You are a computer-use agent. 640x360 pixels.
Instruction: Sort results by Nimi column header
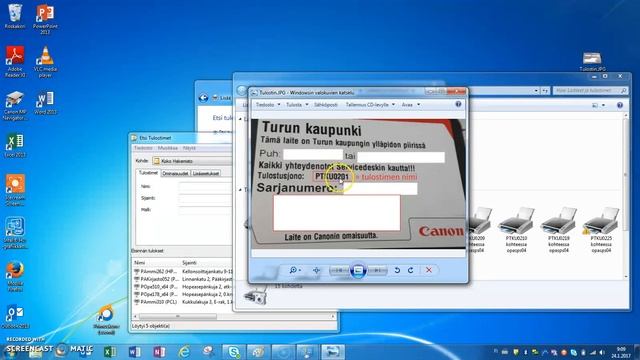tap(156, 263)
